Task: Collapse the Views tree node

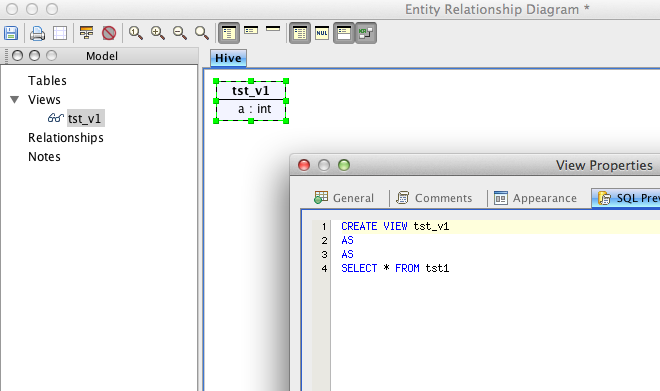Action: (x=14, y=100)
